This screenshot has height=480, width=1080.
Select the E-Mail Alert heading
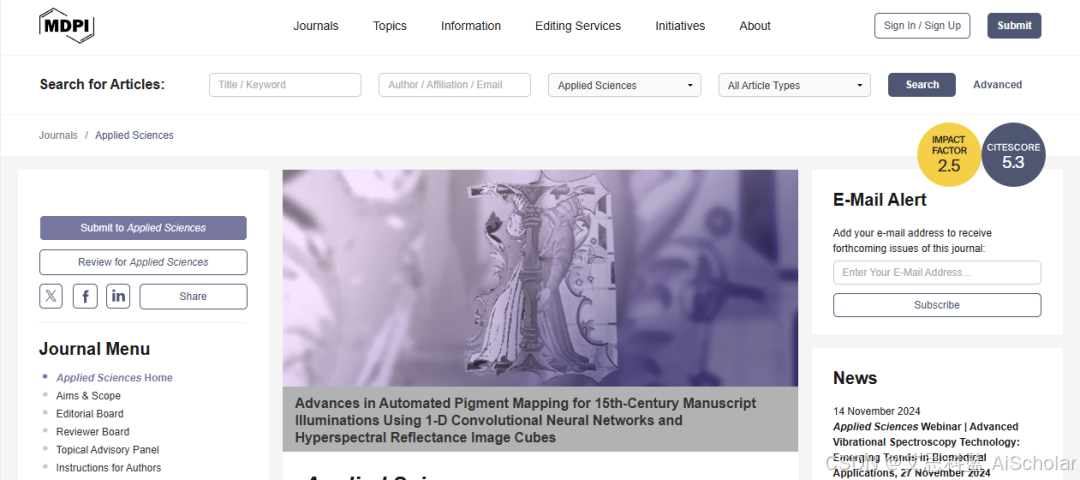pos(880,200)
